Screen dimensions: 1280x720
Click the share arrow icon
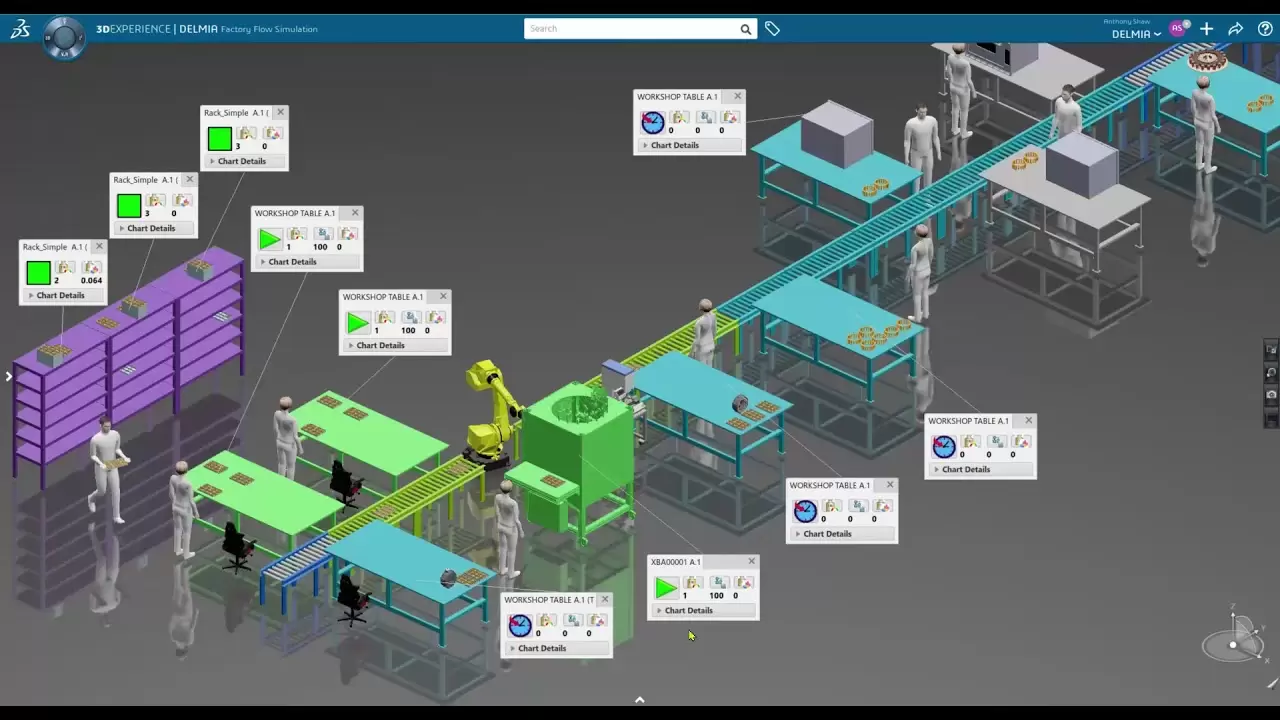pos(1235,29)
